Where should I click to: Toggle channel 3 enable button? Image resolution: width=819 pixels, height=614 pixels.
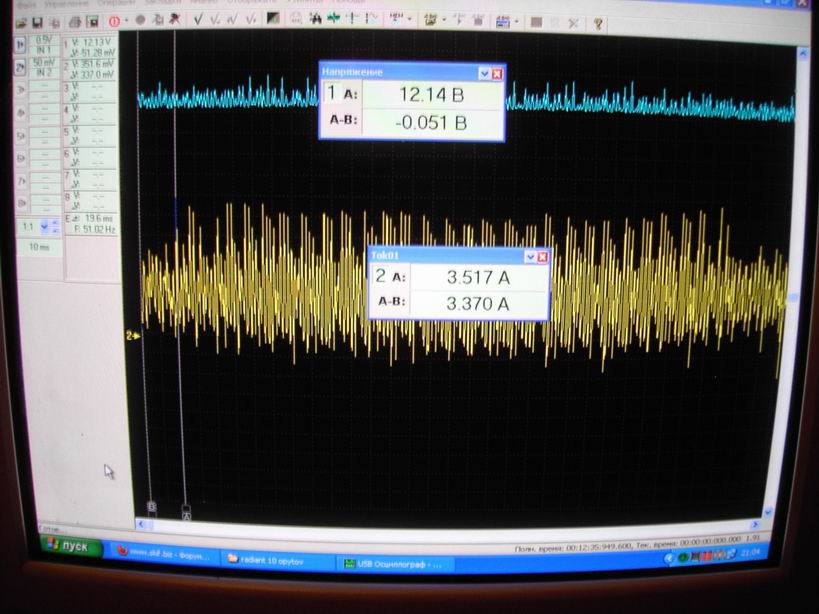19,89
